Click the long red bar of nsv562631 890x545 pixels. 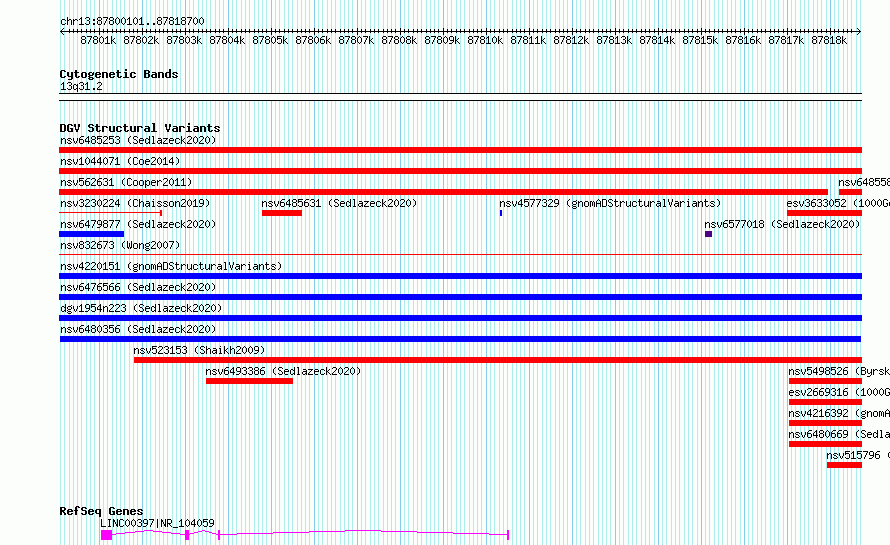coord(443,192)
